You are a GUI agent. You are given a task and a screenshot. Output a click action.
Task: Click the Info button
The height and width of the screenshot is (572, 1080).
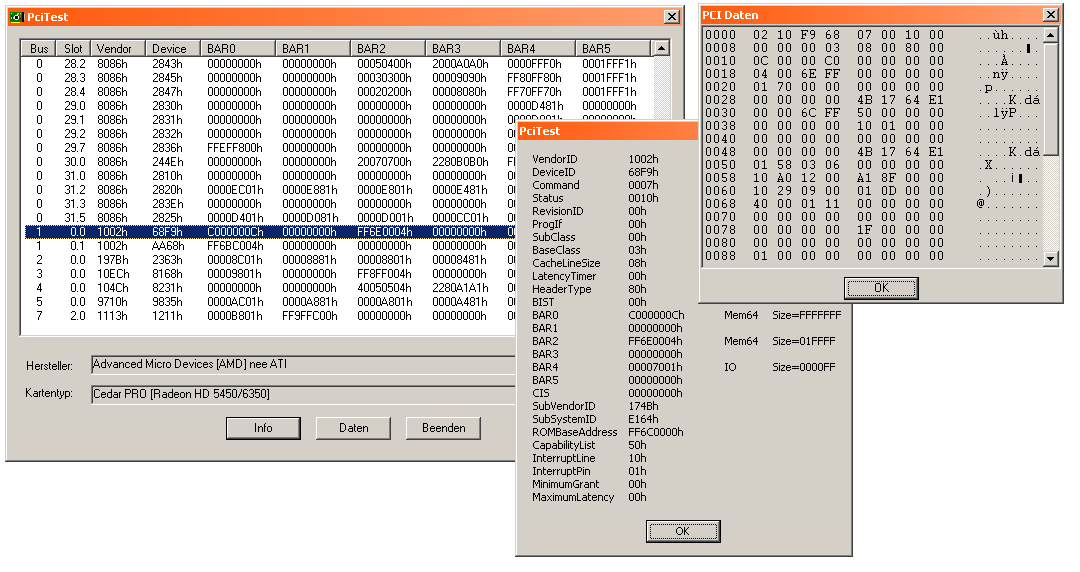coord(263,428)
